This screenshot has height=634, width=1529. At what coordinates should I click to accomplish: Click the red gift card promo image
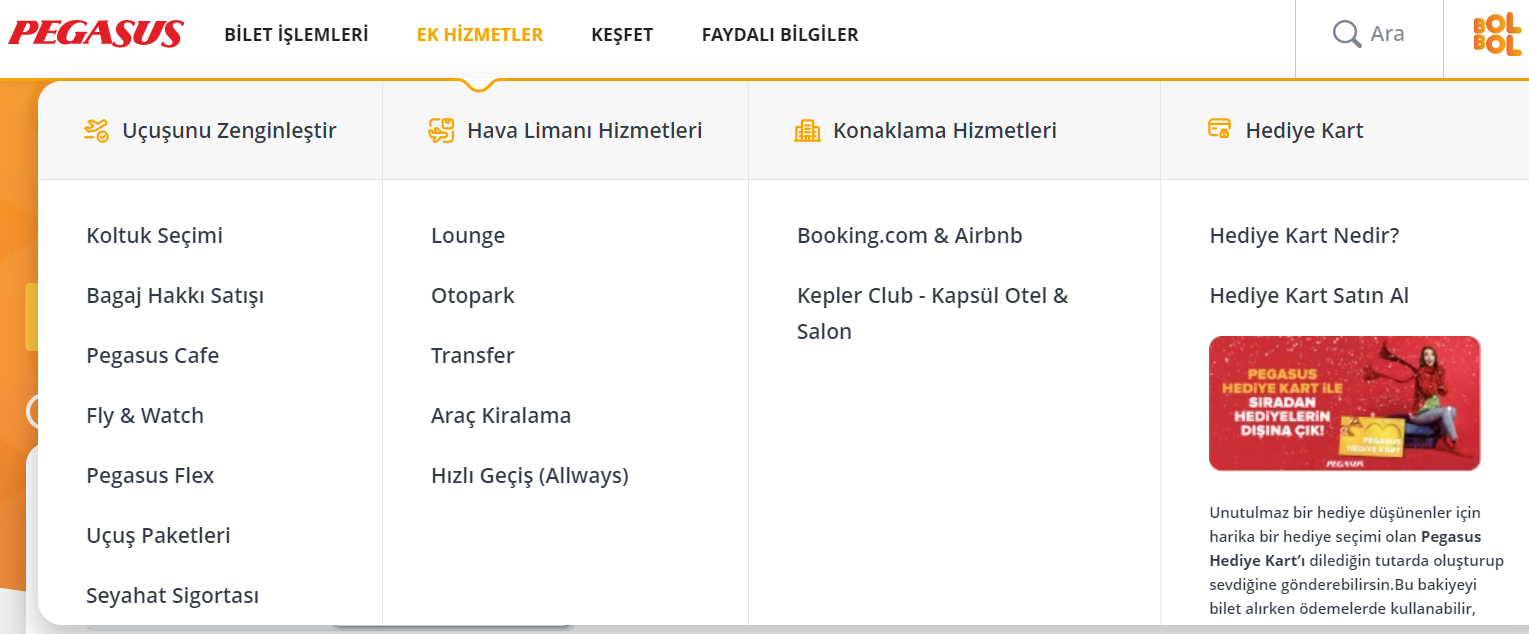tap(1344, 403)
